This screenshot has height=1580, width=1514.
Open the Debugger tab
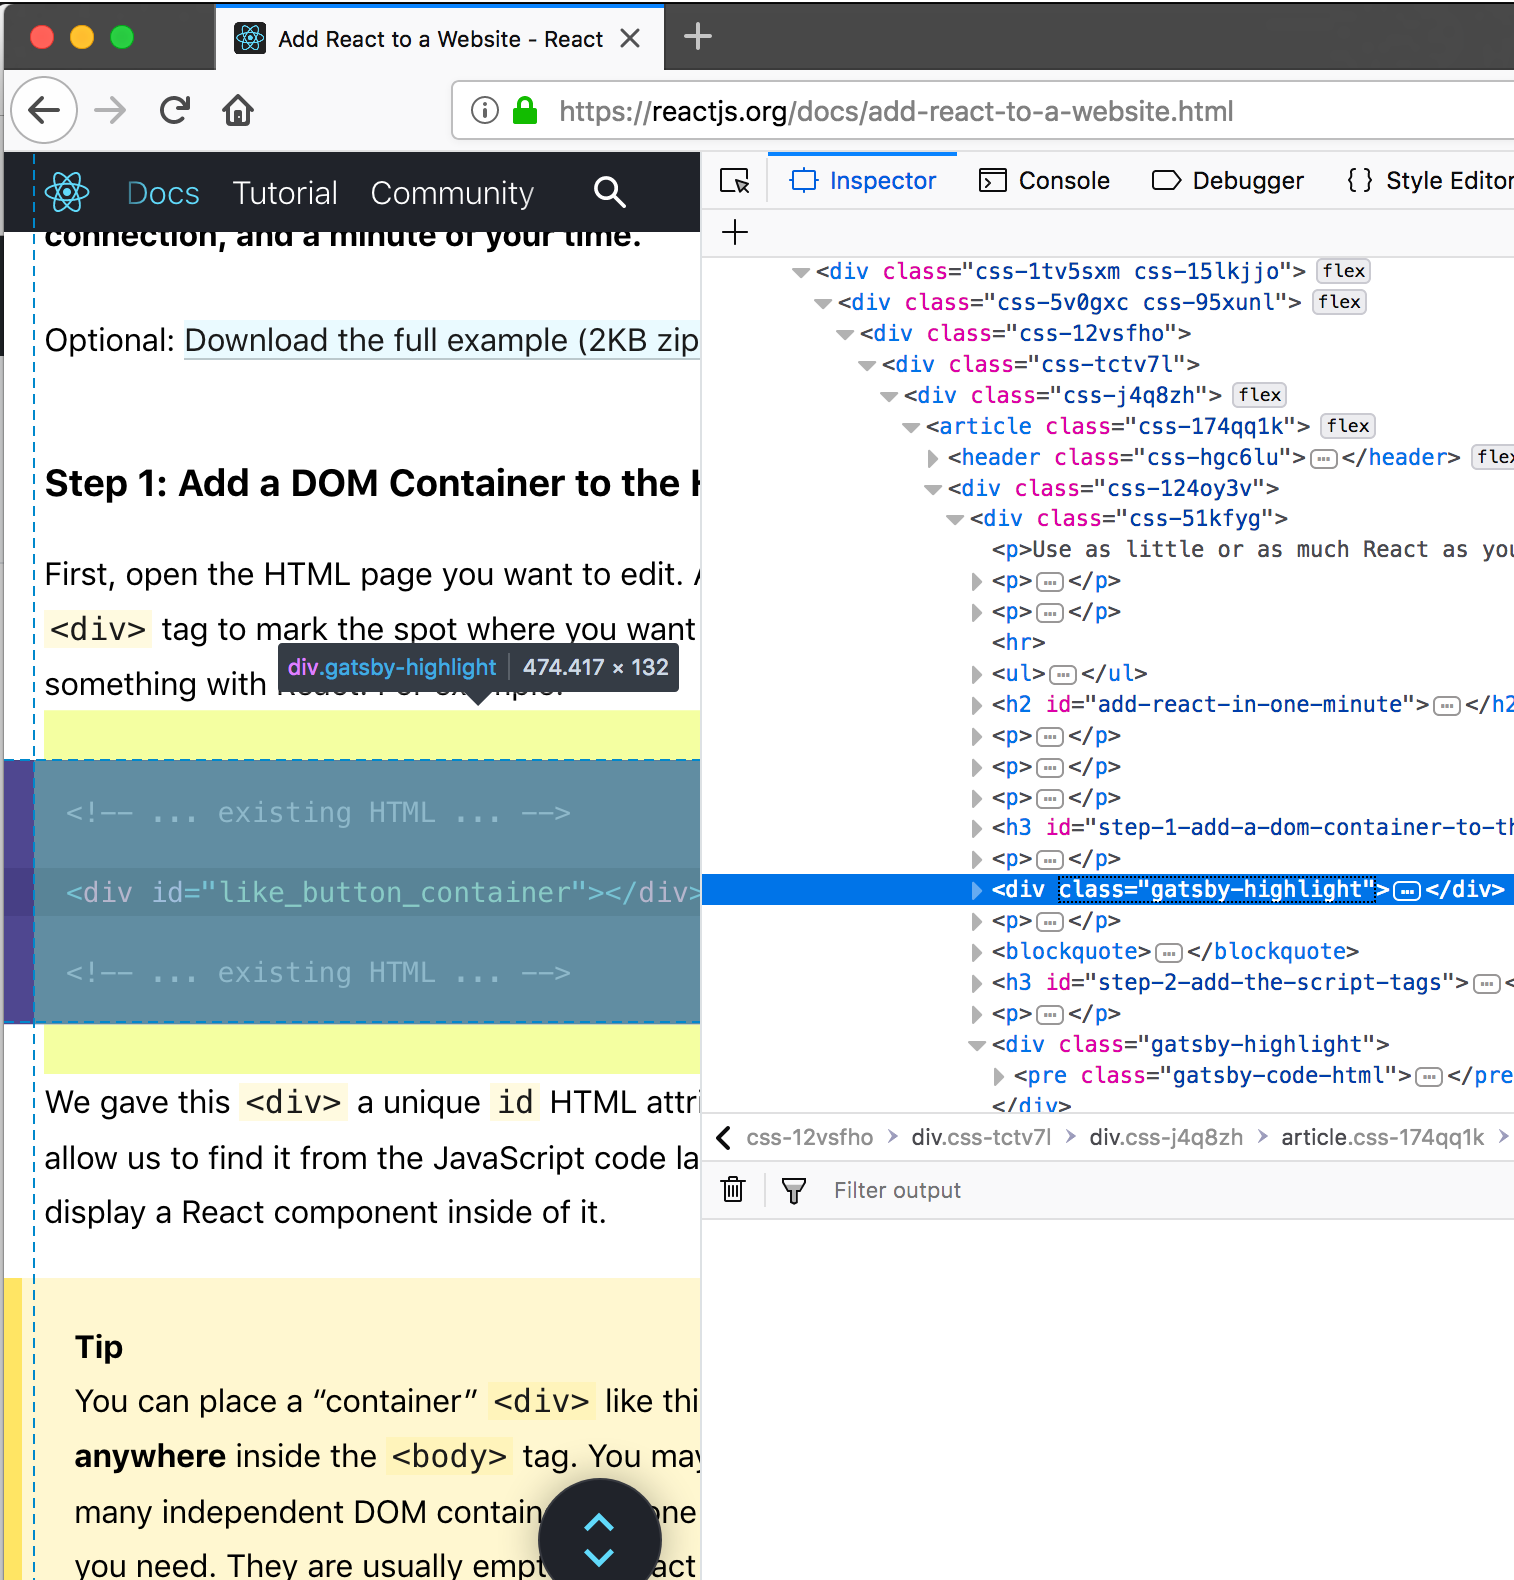(1228, 181)
